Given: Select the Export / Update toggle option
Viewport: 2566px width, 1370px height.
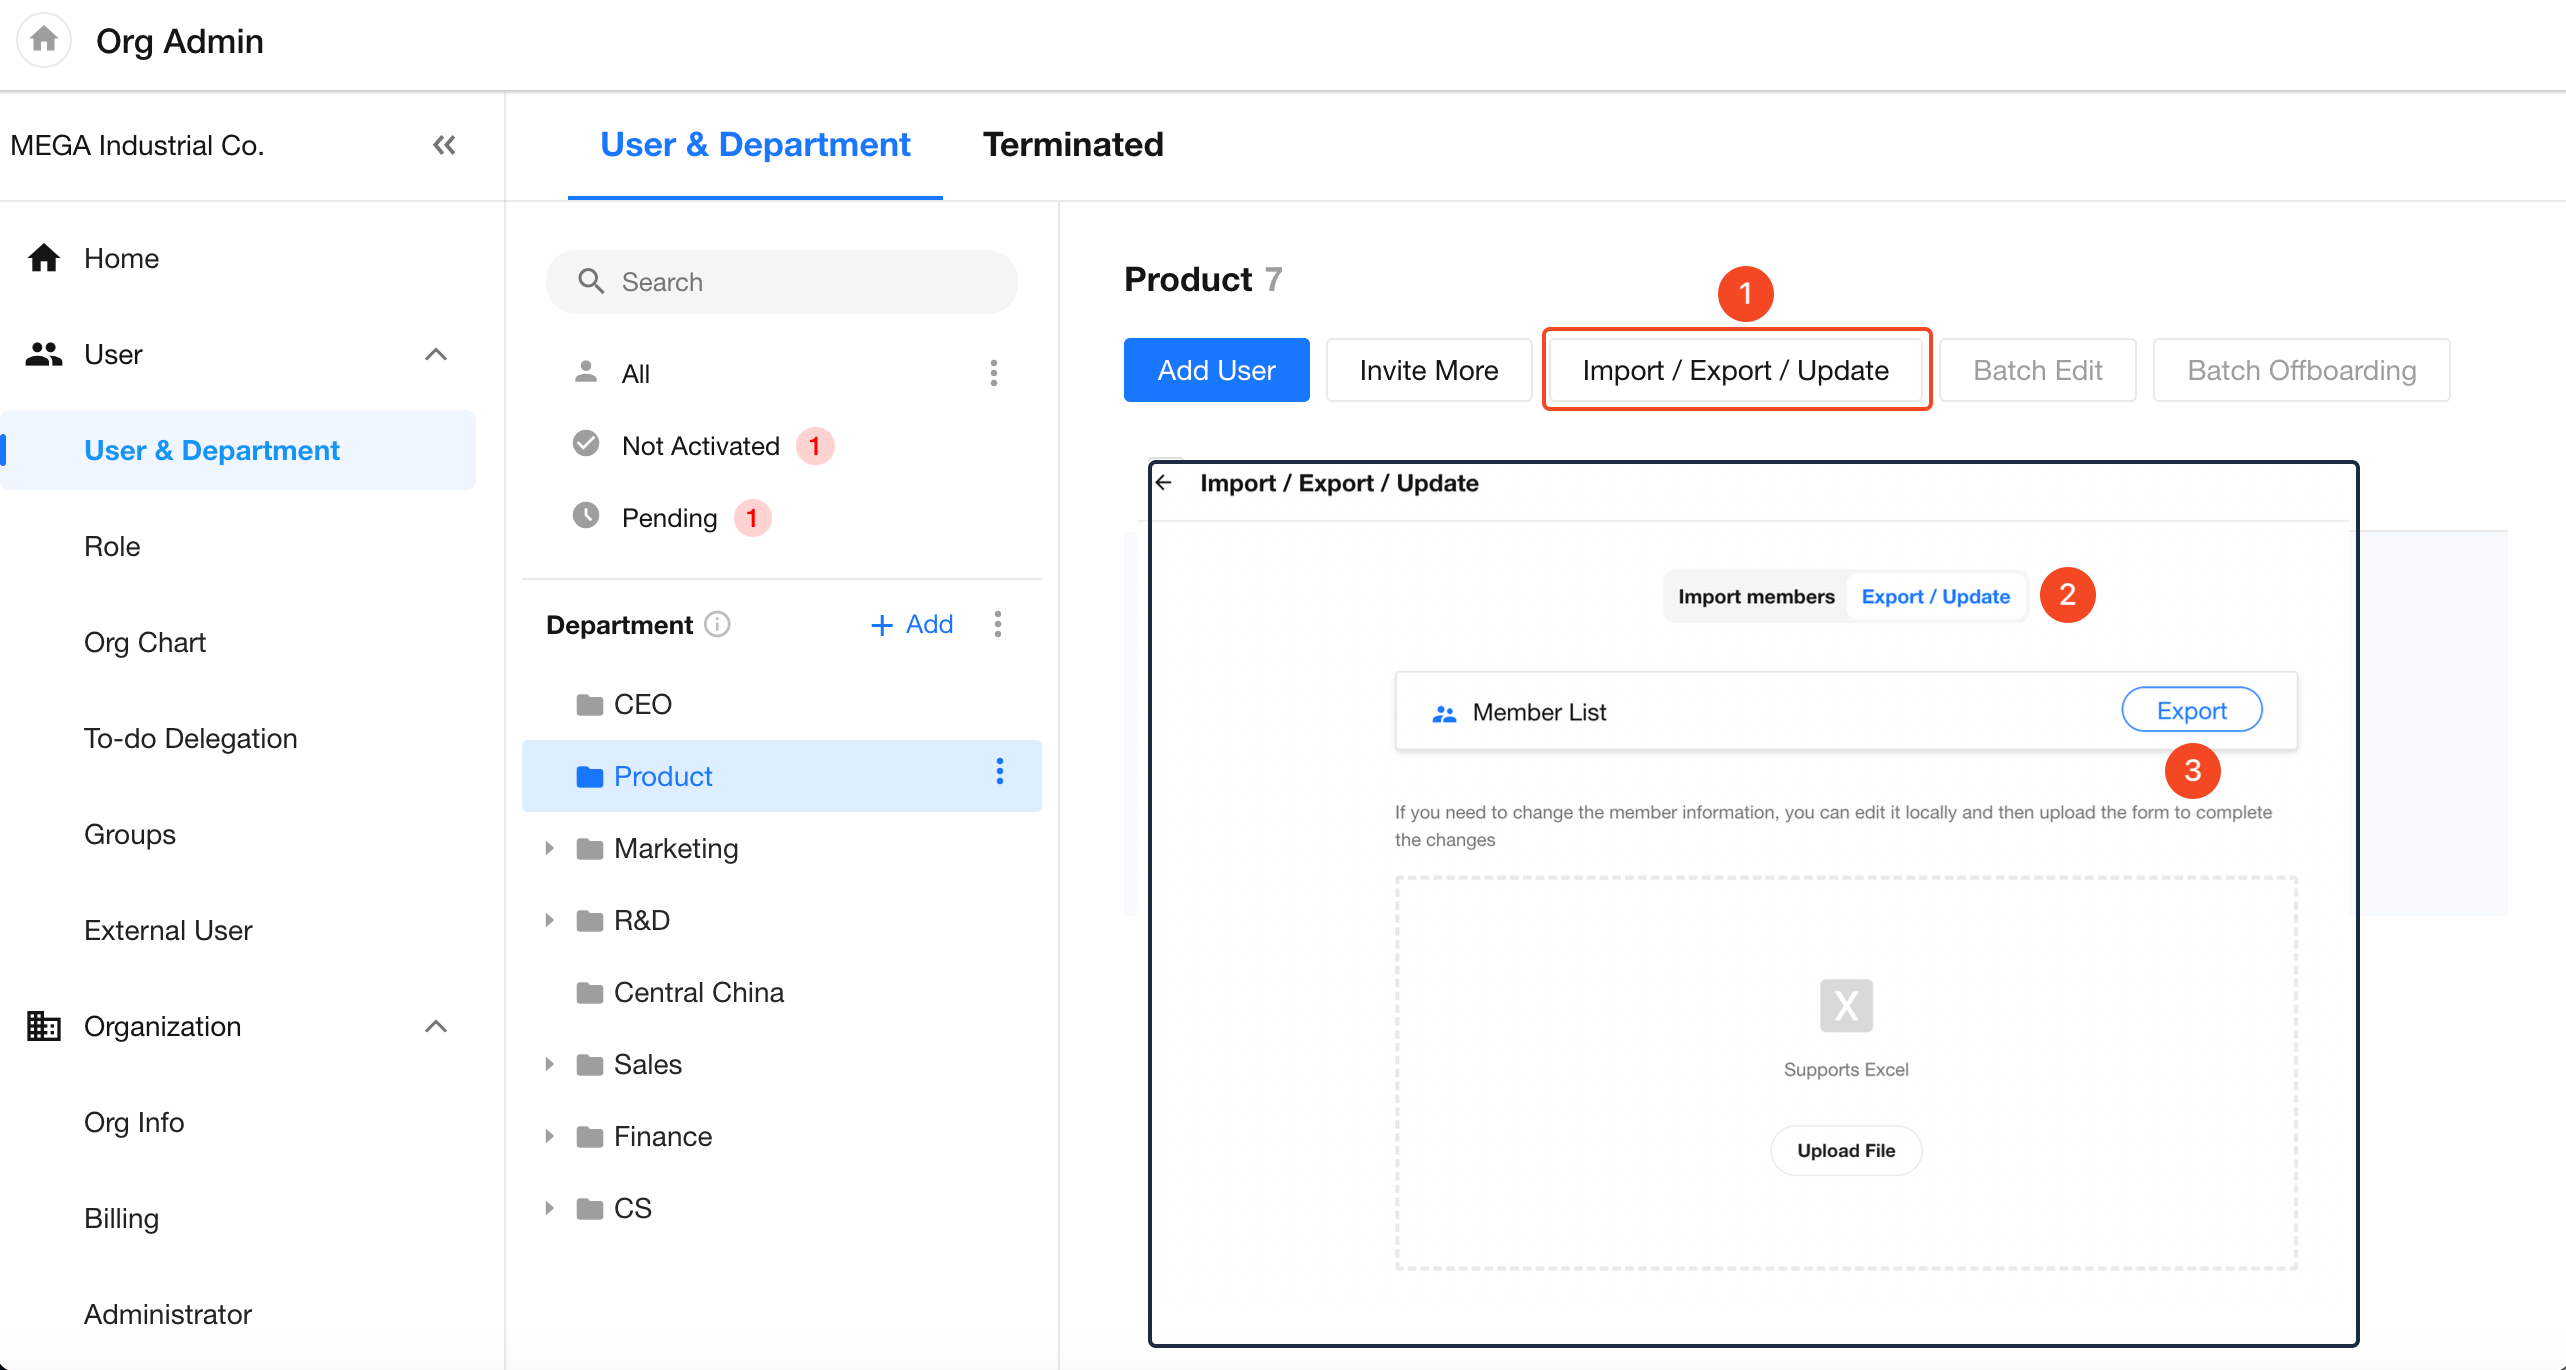Looking at the screenshot, I should point(1935,597).
